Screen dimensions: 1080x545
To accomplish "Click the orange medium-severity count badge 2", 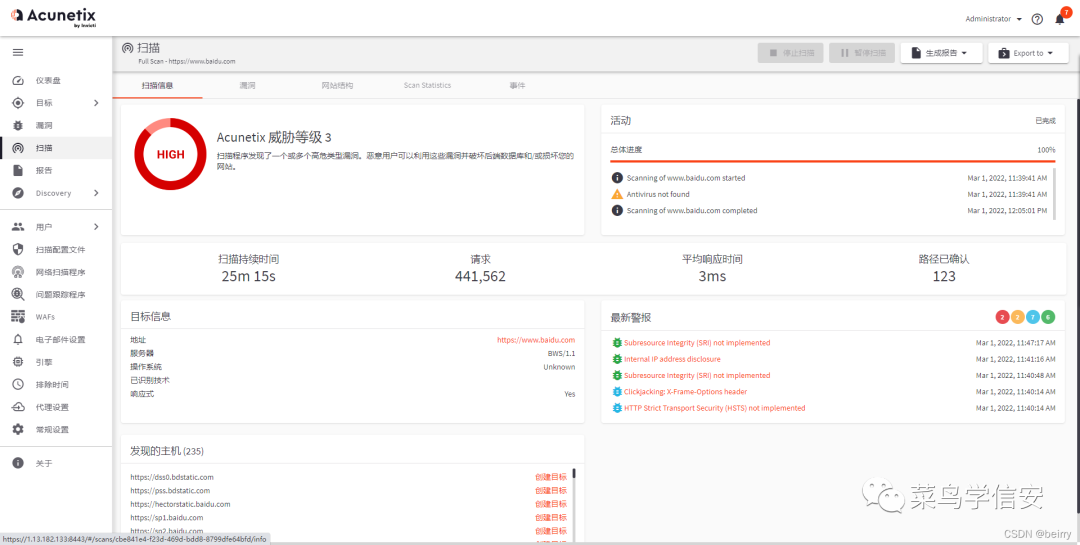I will pyautogui.click(x=1017, y=317).
